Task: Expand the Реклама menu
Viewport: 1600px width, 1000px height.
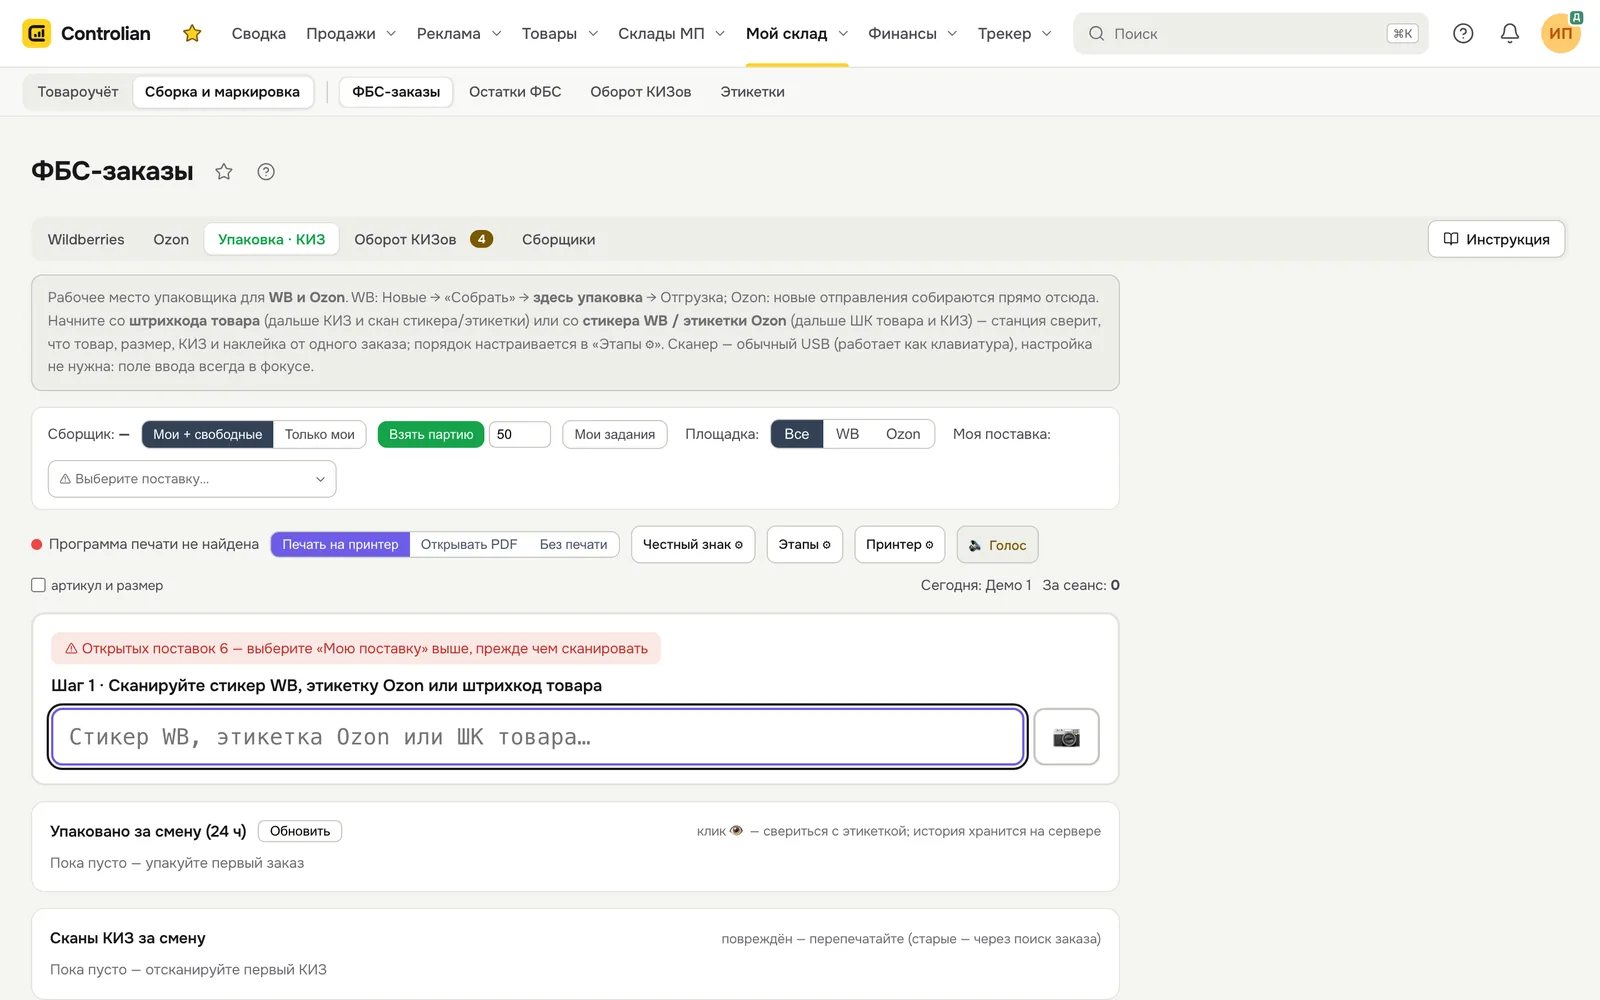Action: pyautogui.click(x=459, y=34)
